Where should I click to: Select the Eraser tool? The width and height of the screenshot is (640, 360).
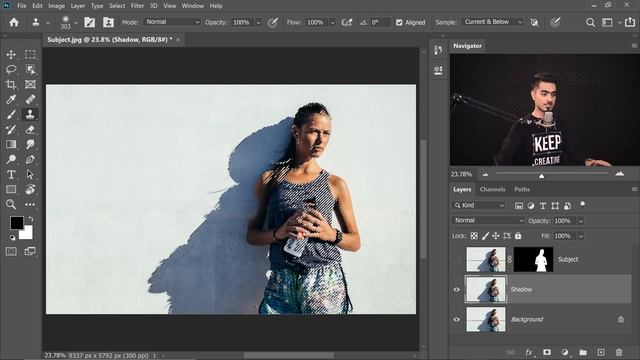click(x=30, y=130)
